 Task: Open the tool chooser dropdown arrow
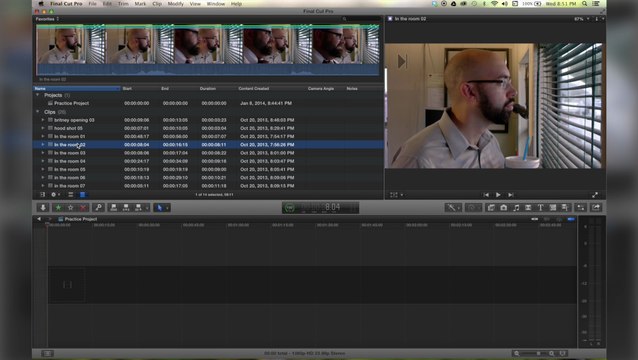pos(167,207)
